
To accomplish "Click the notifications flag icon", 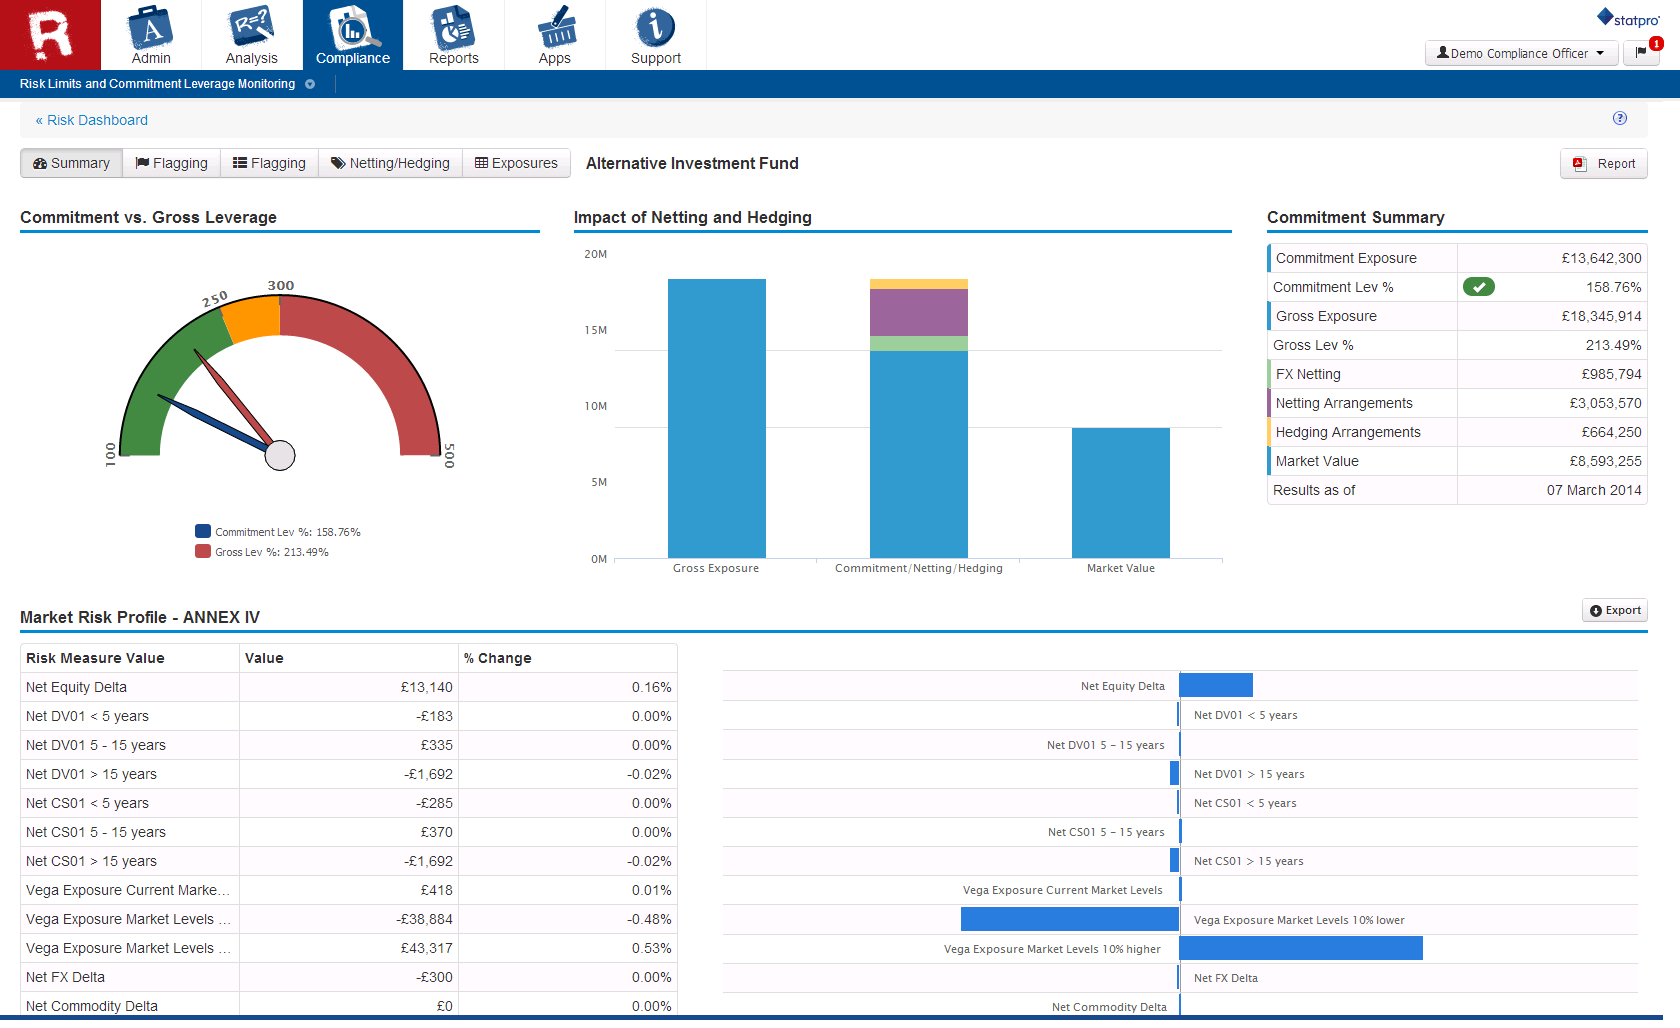I will (1641, 53).
